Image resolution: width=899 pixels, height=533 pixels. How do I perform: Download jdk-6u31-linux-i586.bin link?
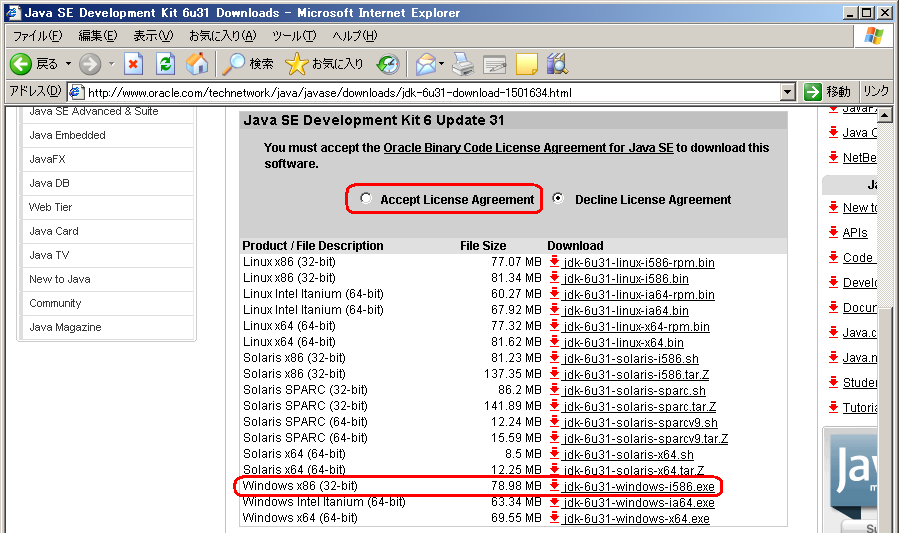(x=626, y=279)
